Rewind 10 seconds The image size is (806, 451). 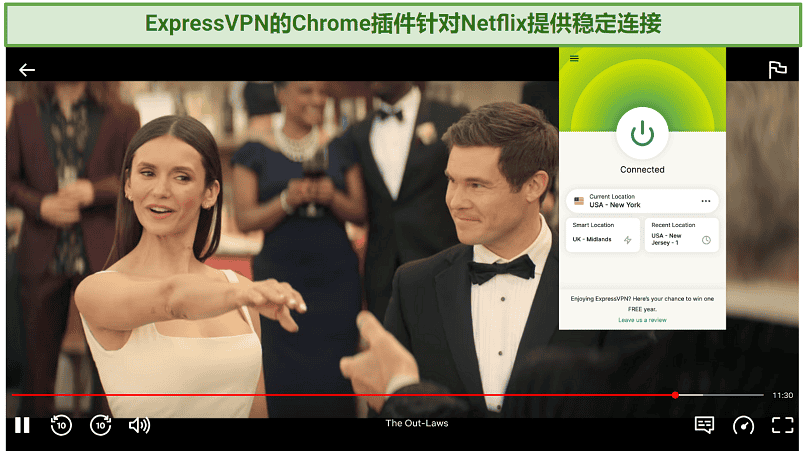[x=61, y=425]
